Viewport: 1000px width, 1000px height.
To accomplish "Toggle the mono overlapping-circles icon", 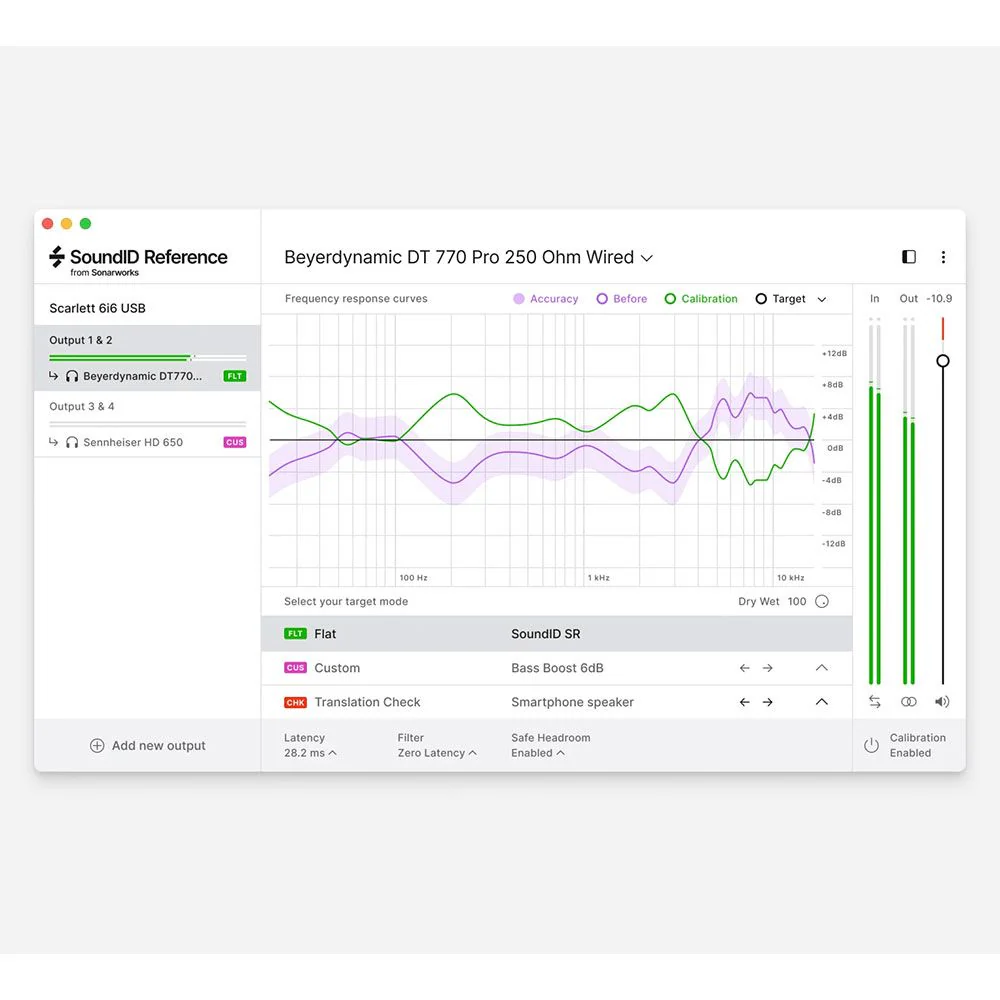I will point(909,702).
